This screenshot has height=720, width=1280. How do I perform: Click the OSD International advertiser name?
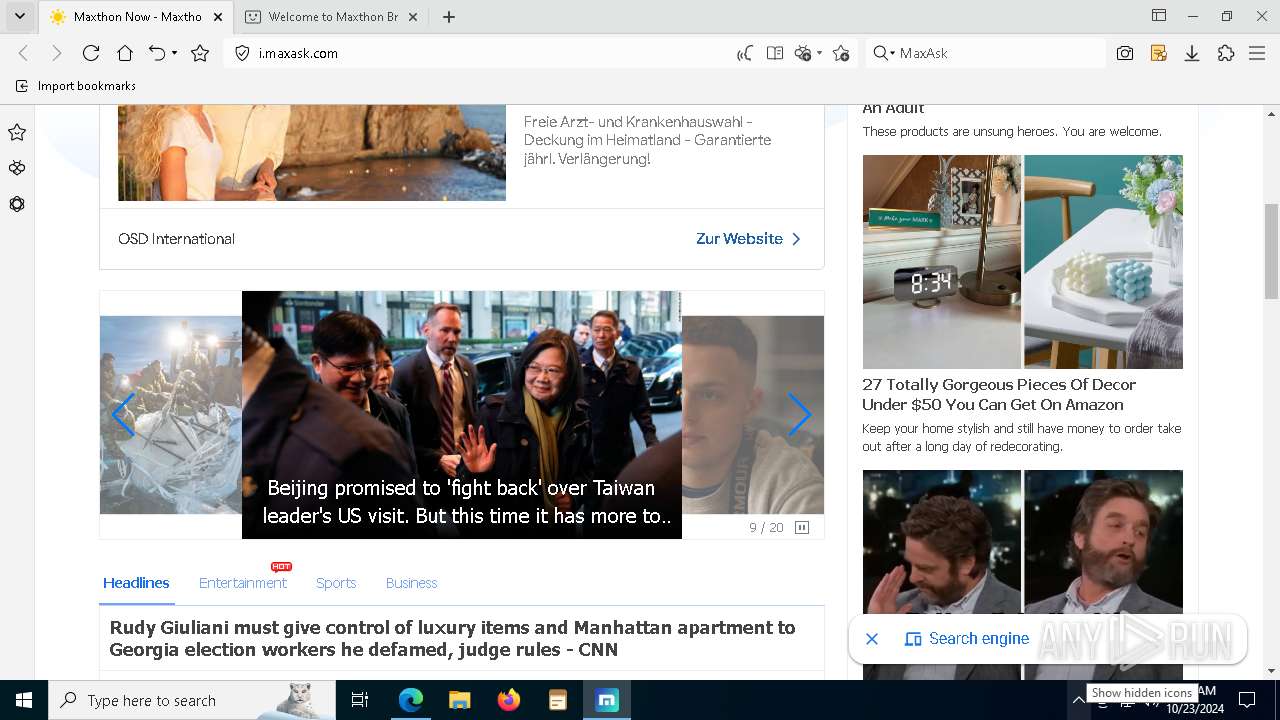pyautogui.click(x=176, y=239)
